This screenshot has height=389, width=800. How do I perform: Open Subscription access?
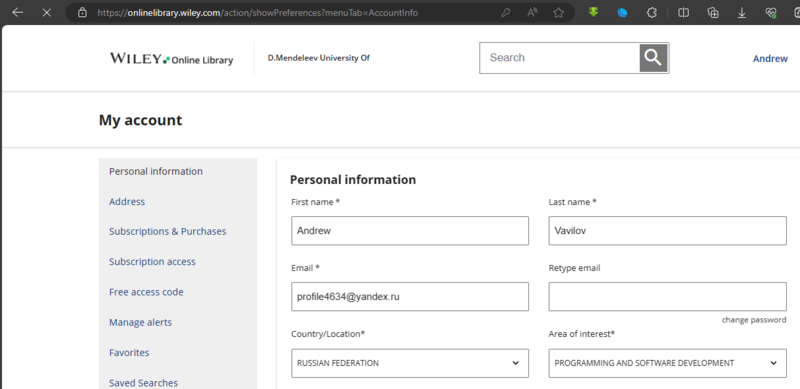click(153, 262)
